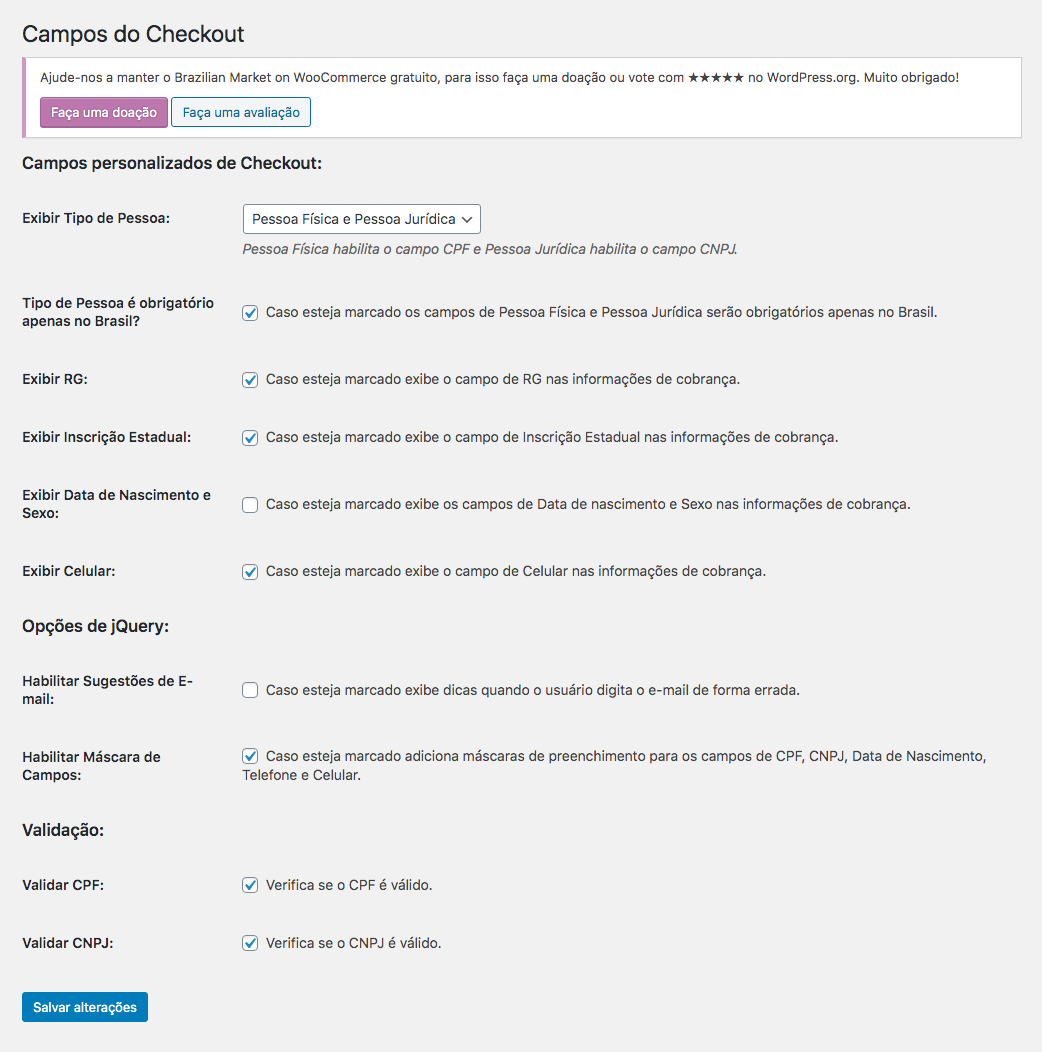Click the Validar CNPJ description label
Viewport: 1042px width, 1052px height.
point(353,943)
